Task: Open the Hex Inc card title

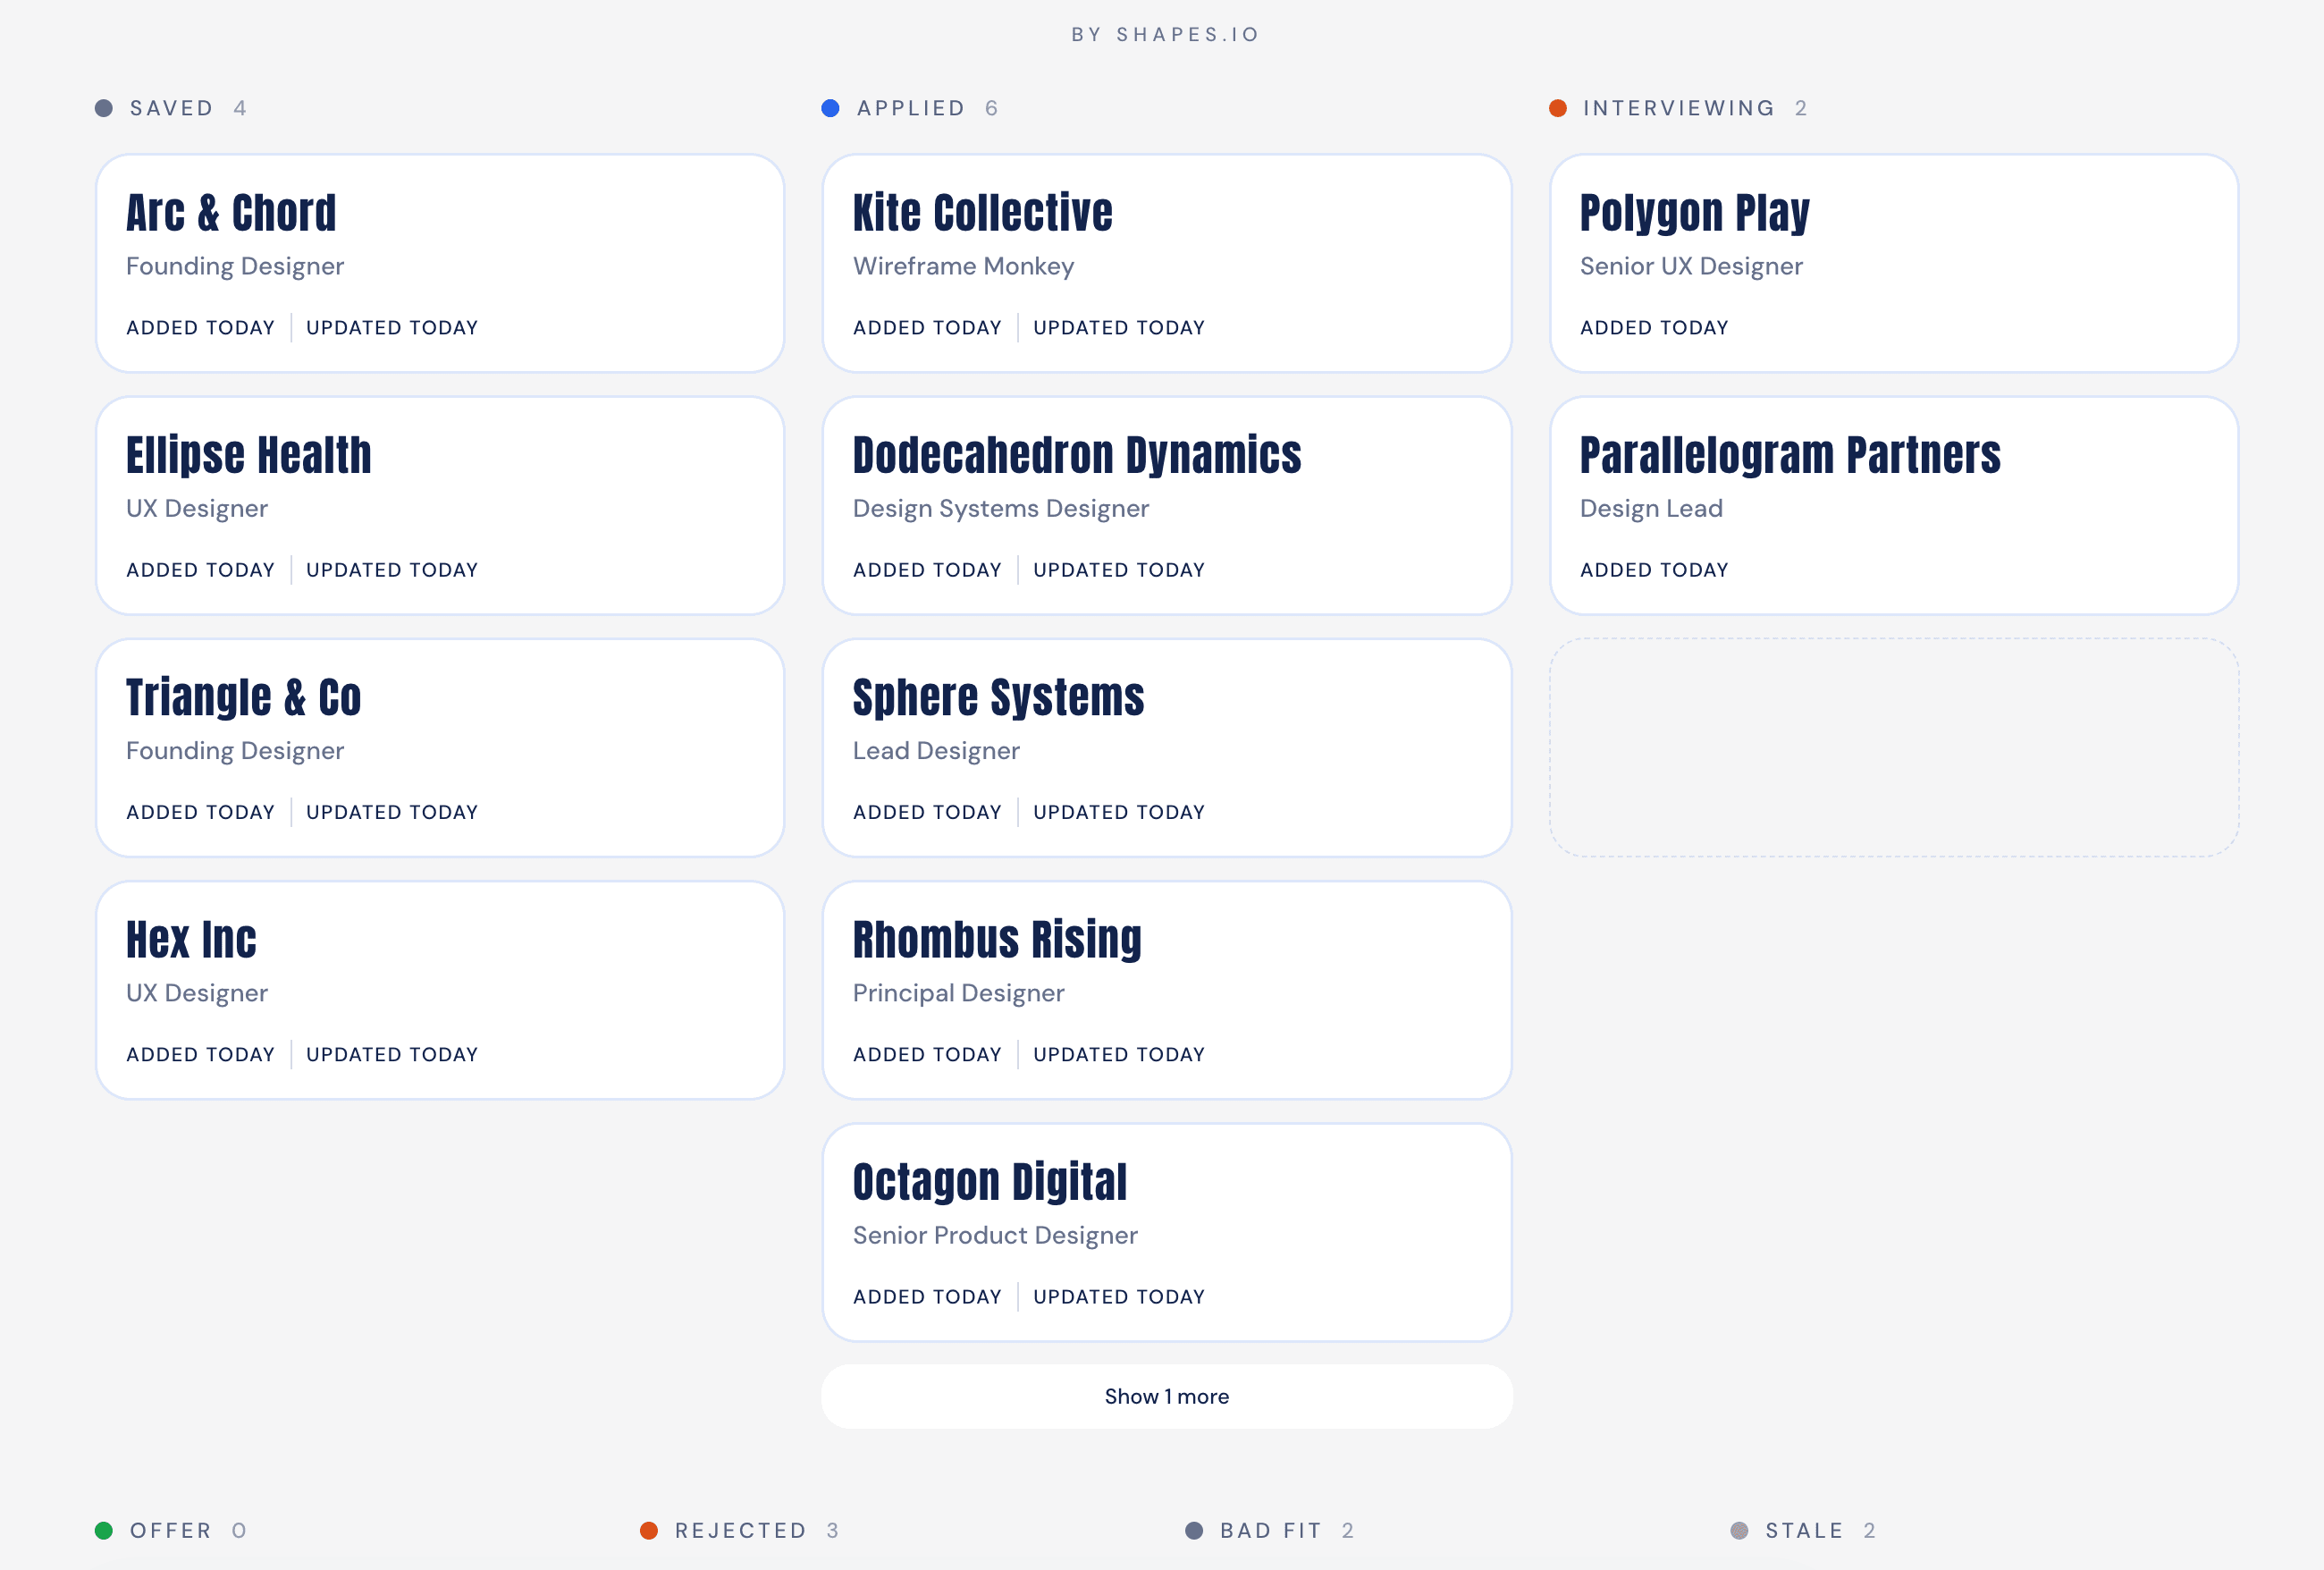Action: pos(191,939)
